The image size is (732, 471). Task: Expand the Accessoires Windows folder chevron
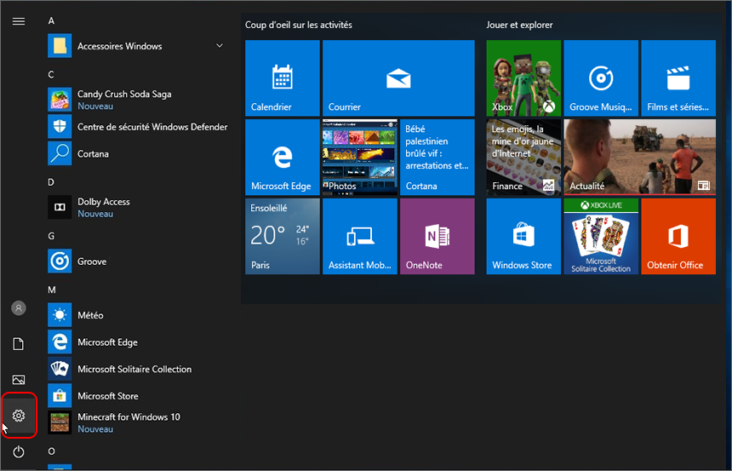point(219,46)
